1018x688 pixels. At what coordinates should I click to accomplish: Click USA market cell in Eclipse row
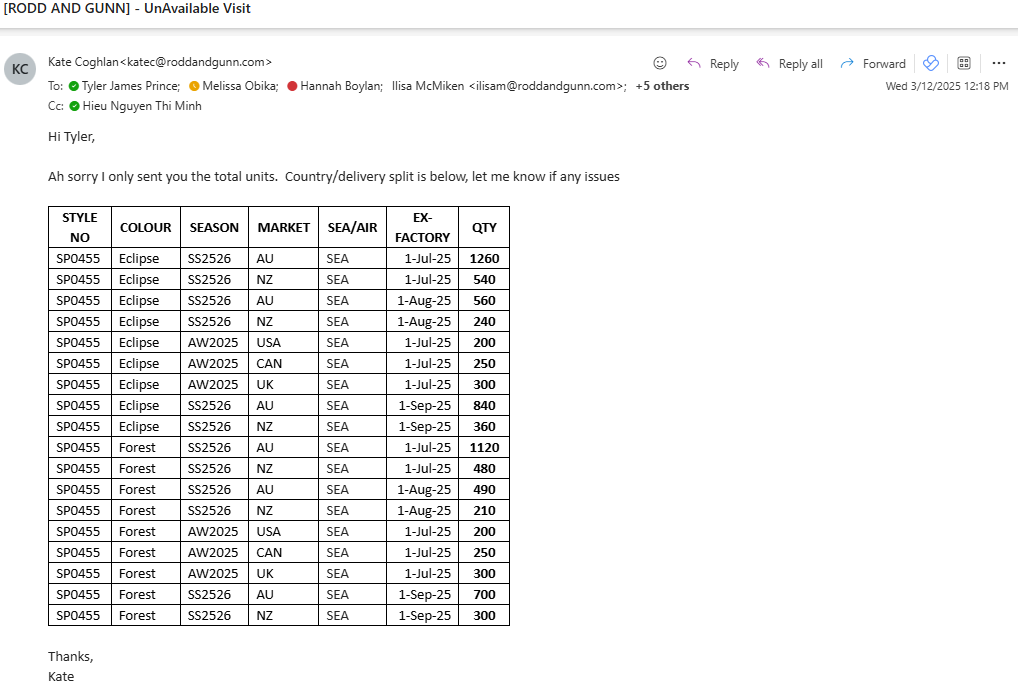pyautogui.click(x=283, y=342)
